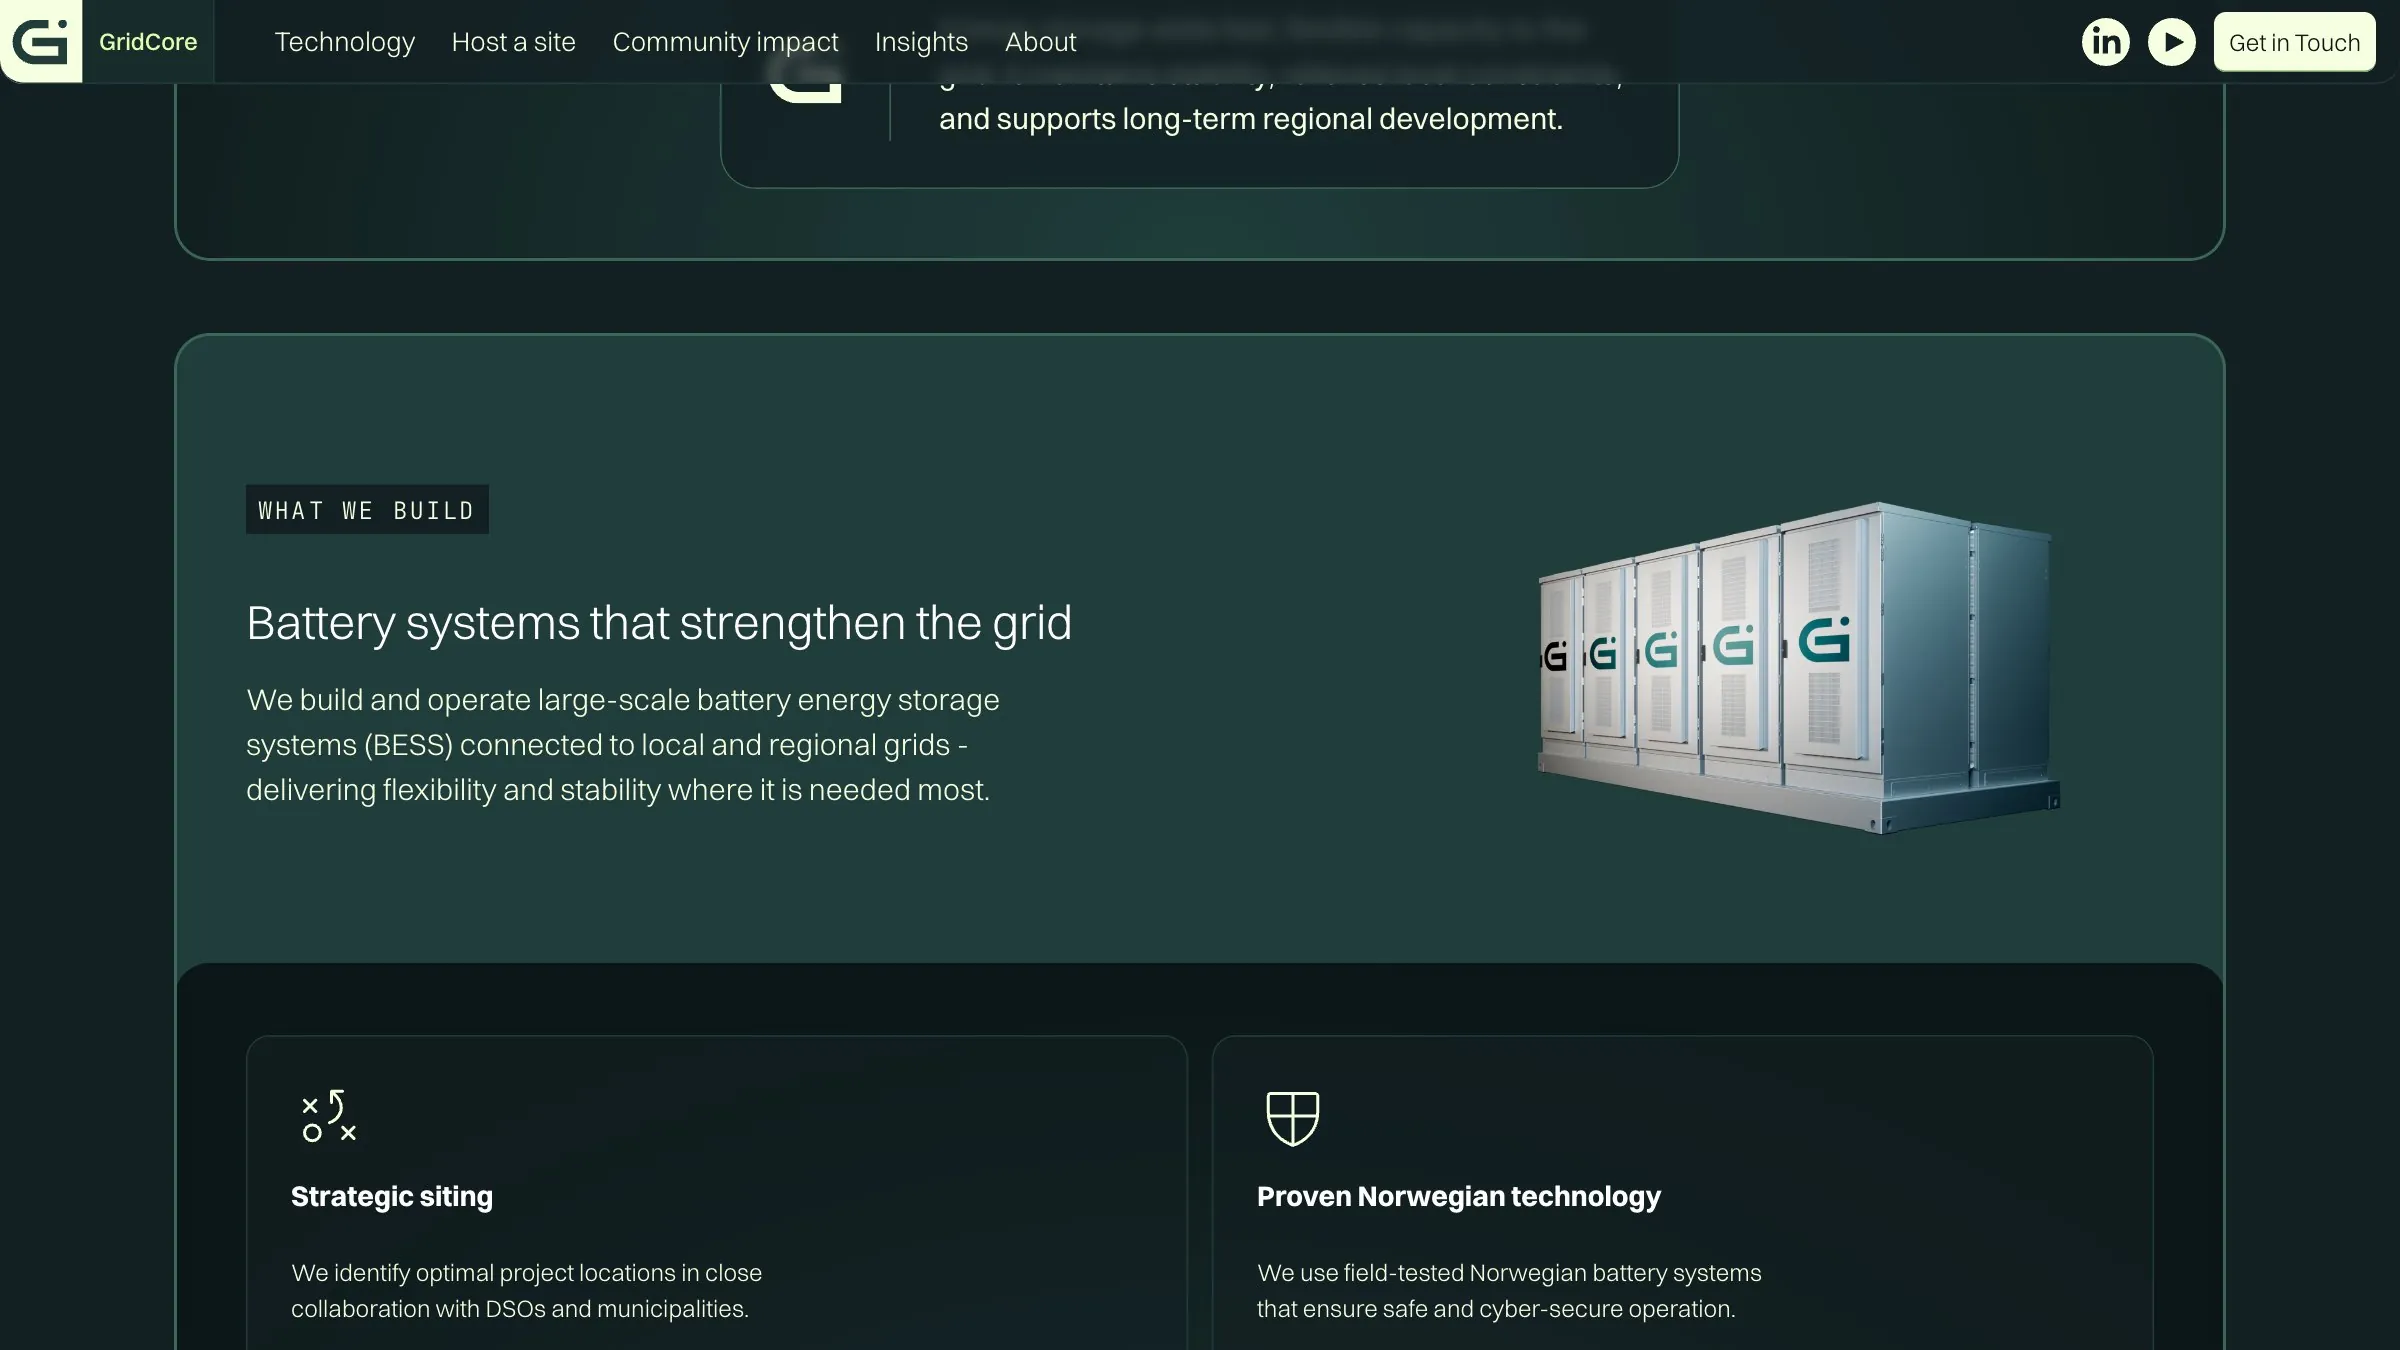Click the Proven Norwegian technology card title
The image size is (2400, 1350).
(1458, 1196)
